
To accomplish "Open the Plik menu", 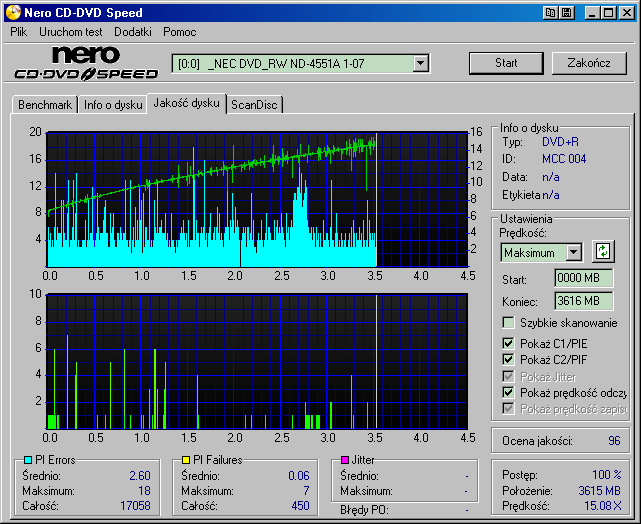I will [18, 32].
